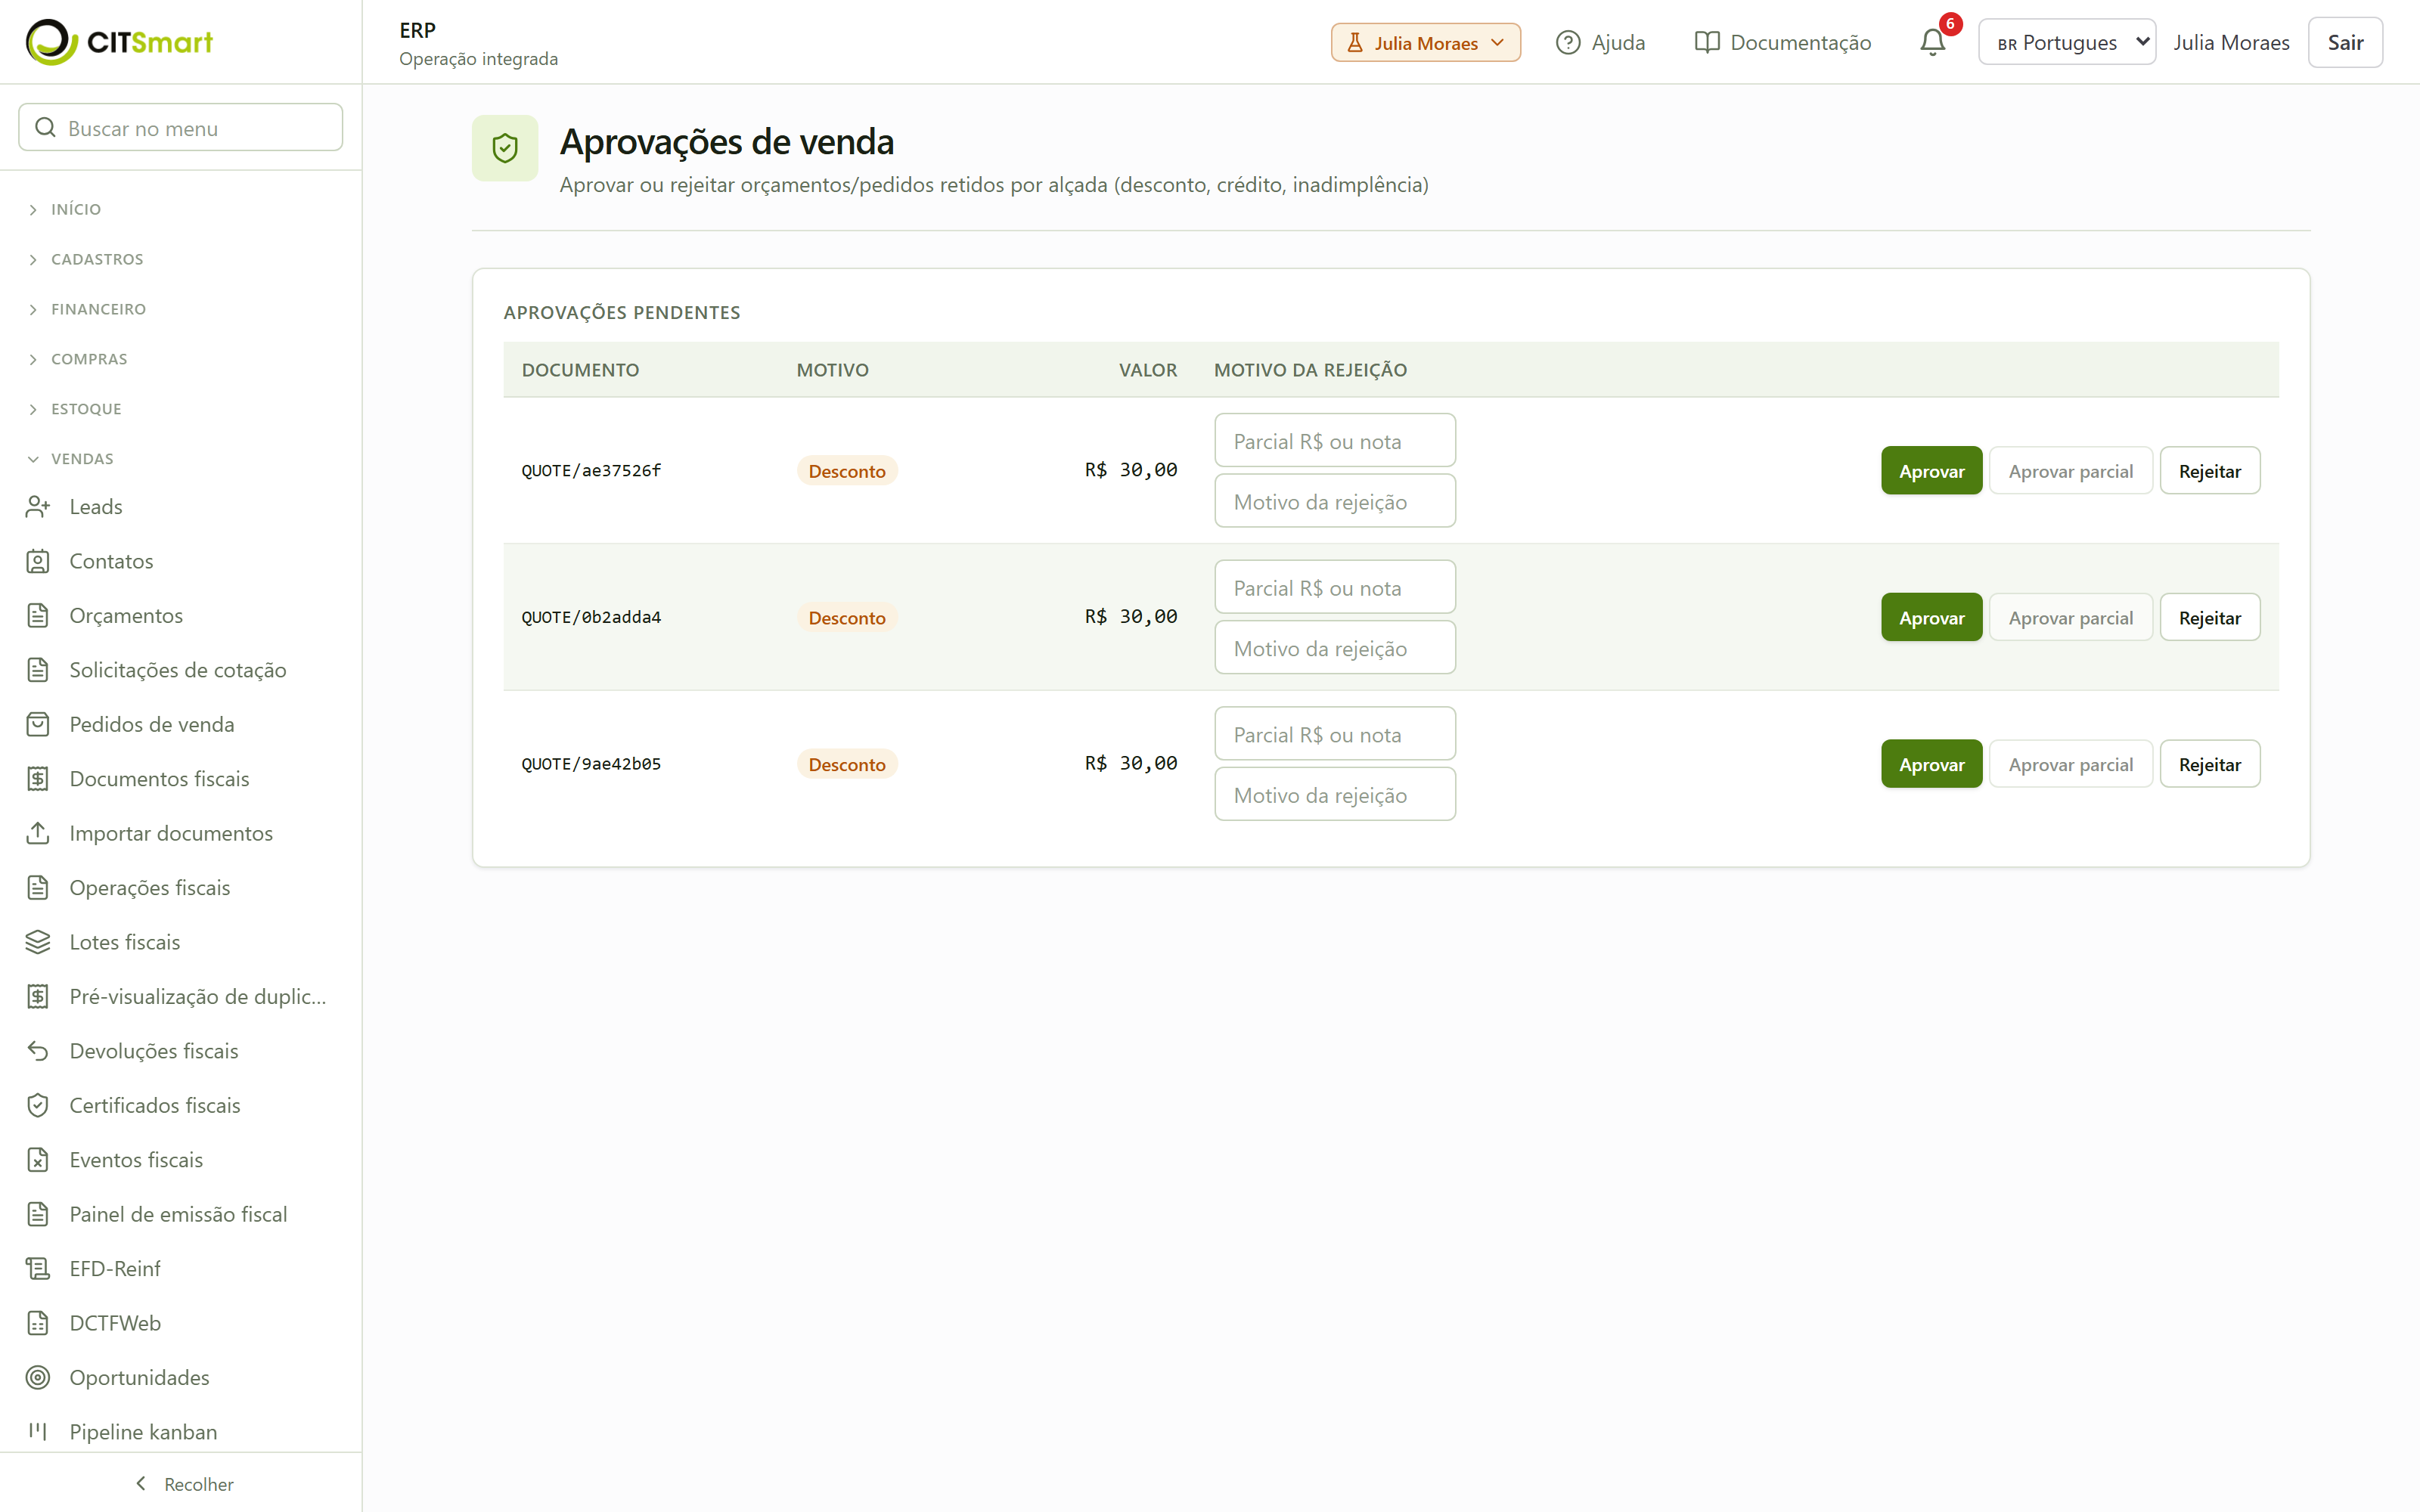Click the Aprovações de venda shield icon
The height and width of the screenshot is (1512, 2420).
505,148
